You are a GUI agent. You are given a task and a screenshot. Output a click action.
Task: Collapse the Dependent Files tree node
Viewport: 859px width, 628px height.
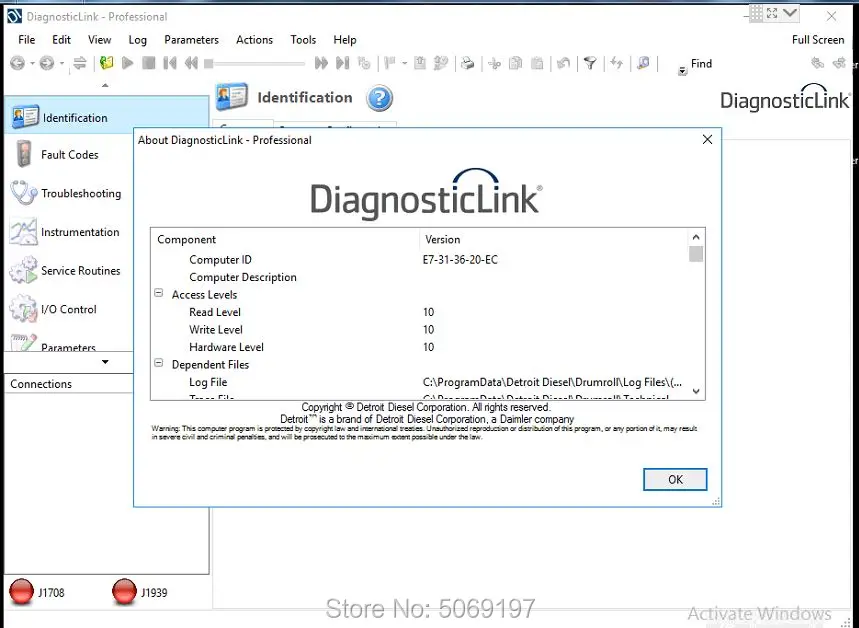pos(158,363)
